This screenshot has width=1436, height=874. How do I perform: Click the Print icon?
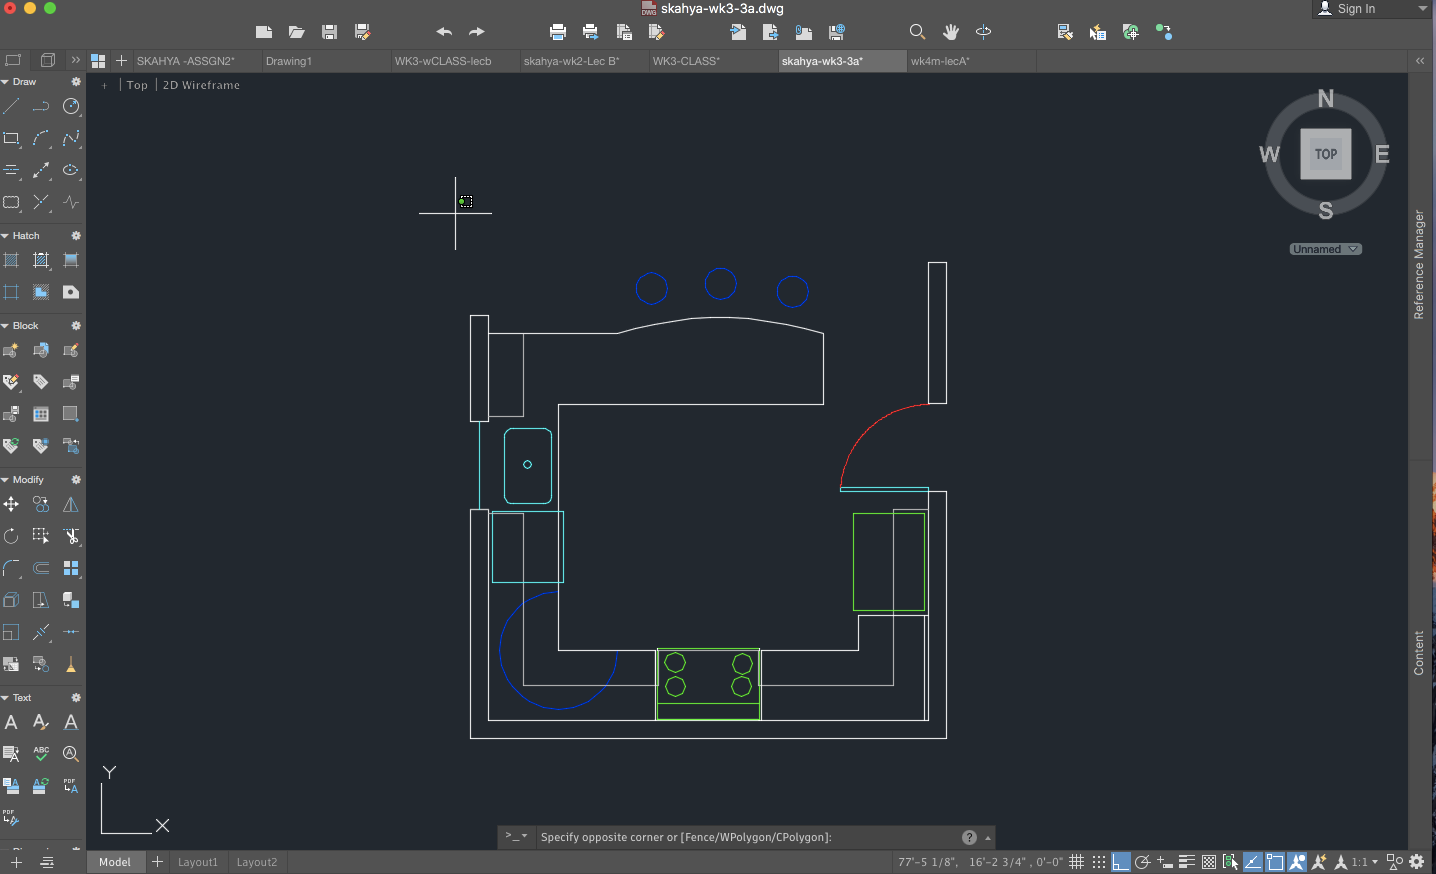[558, 32]
